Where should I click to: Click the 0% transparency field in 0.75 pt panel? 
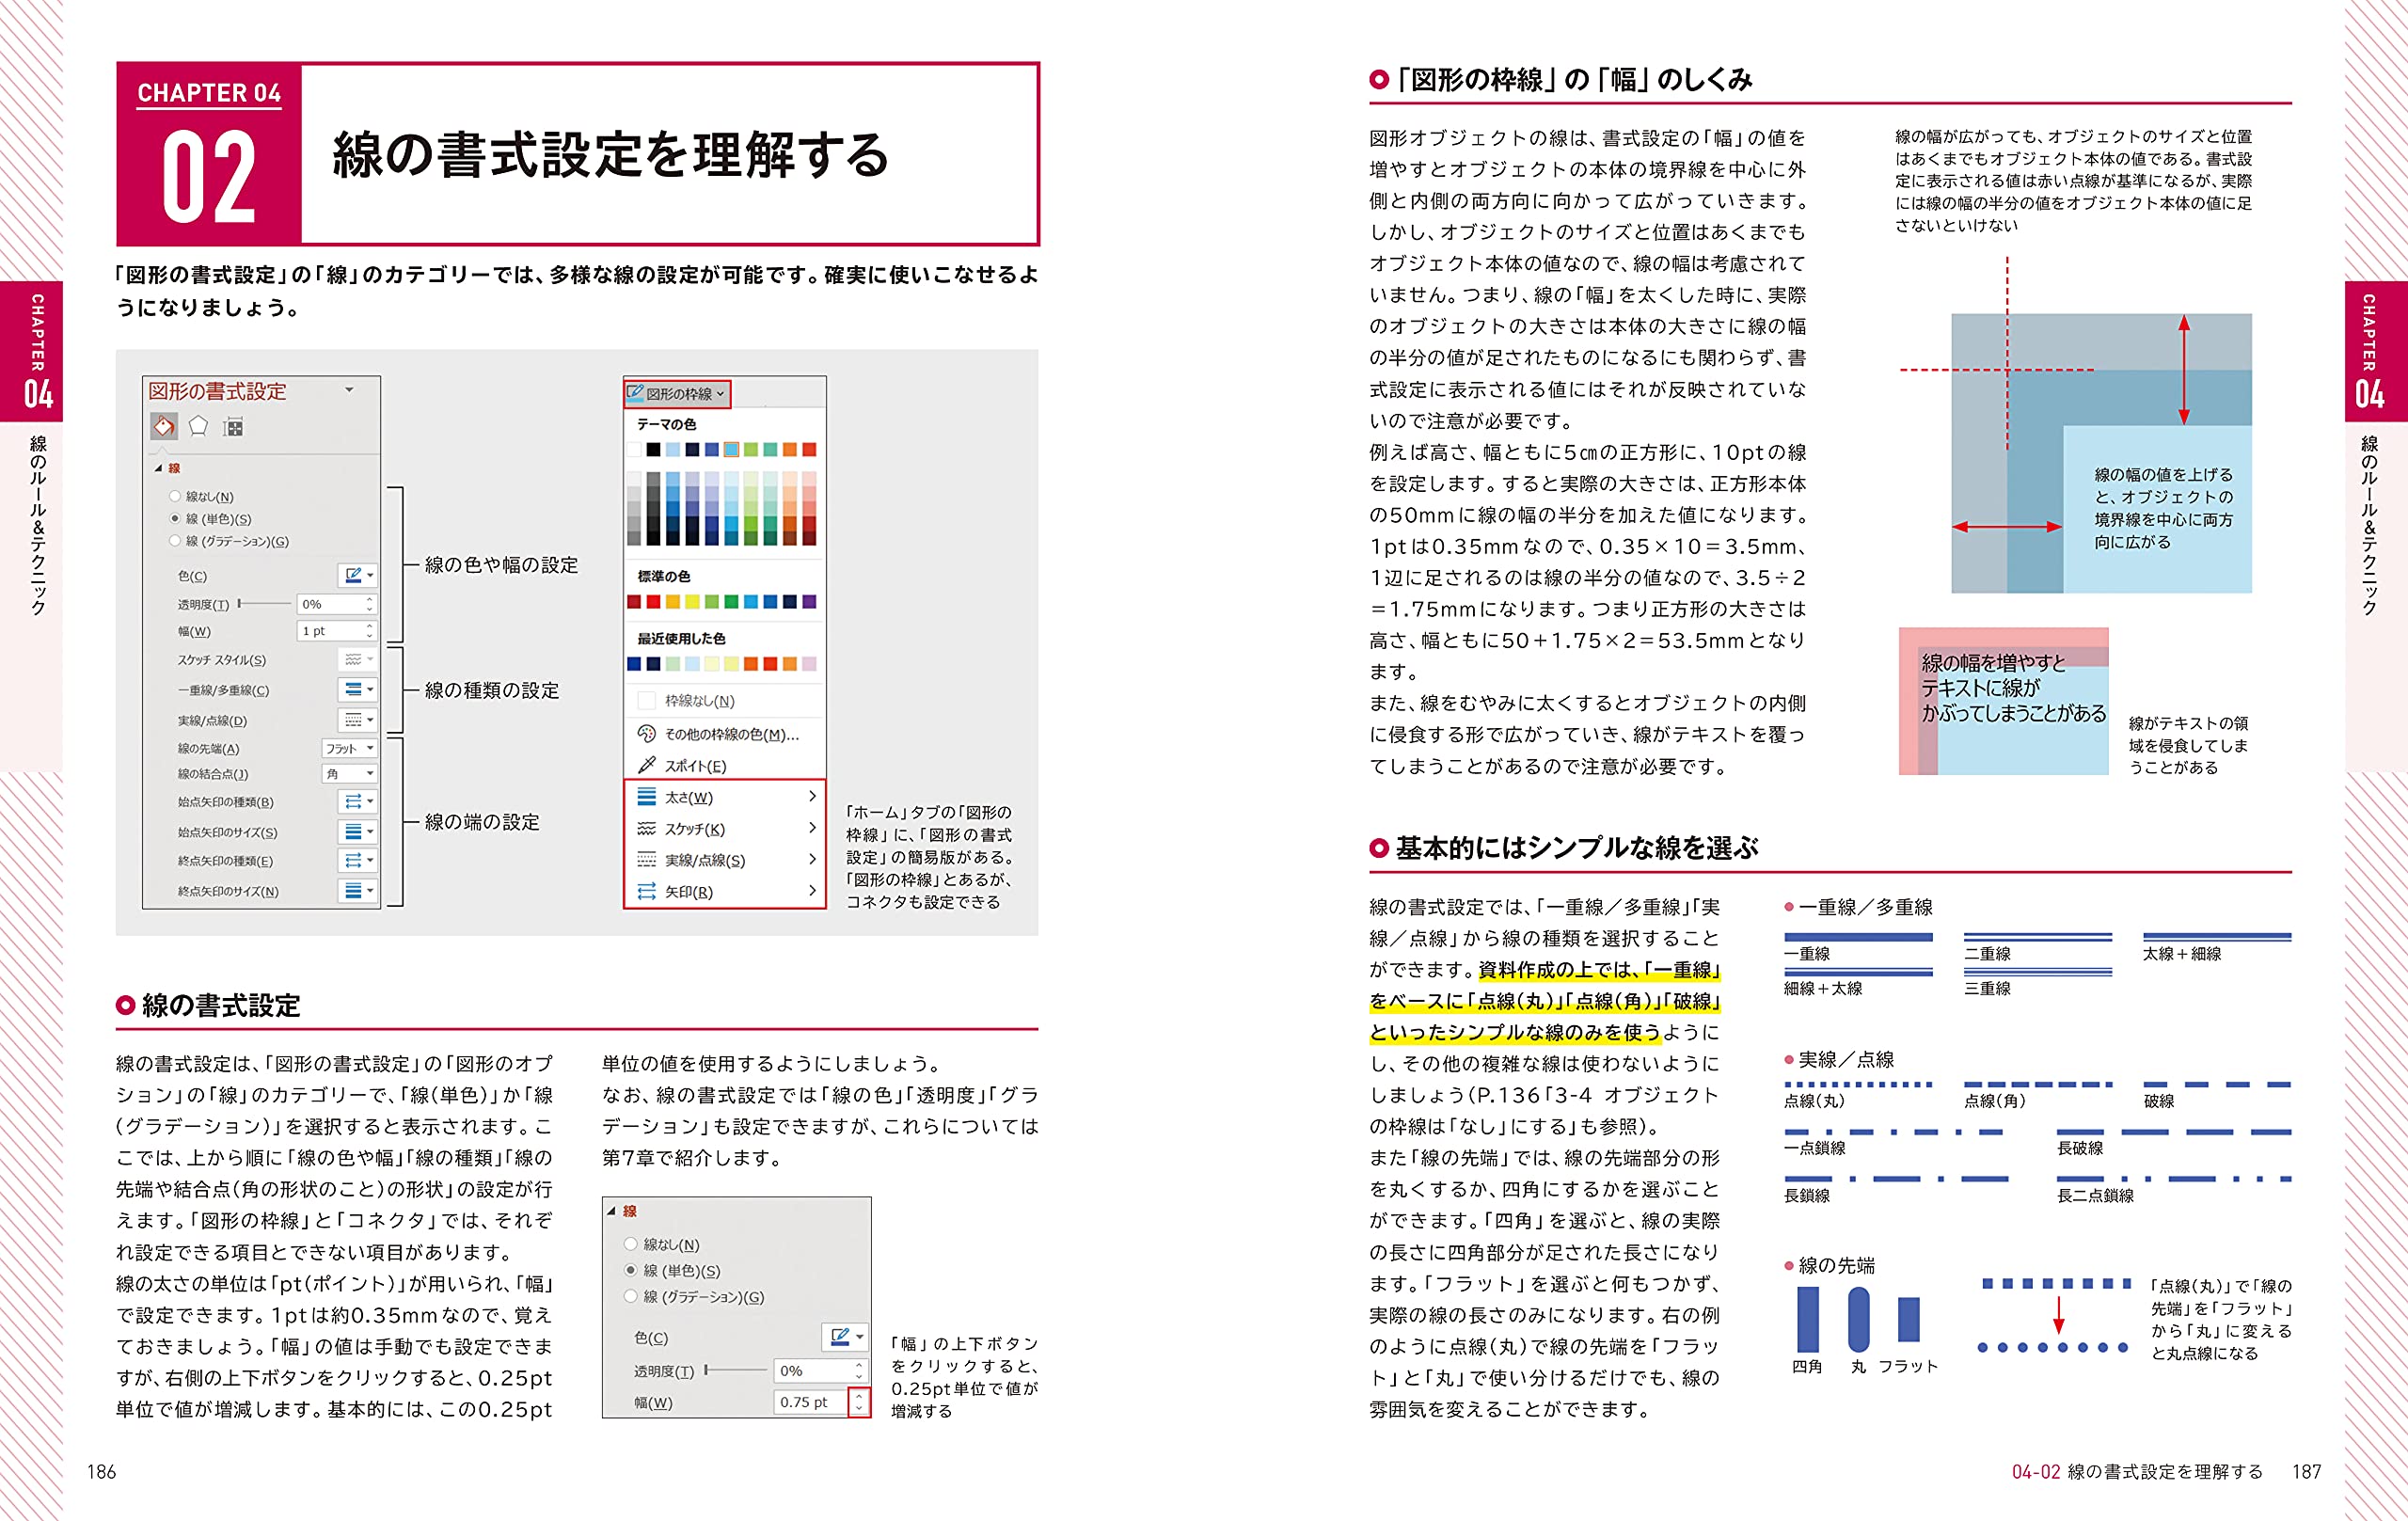pyautogui.click(x=820, y=1370)
